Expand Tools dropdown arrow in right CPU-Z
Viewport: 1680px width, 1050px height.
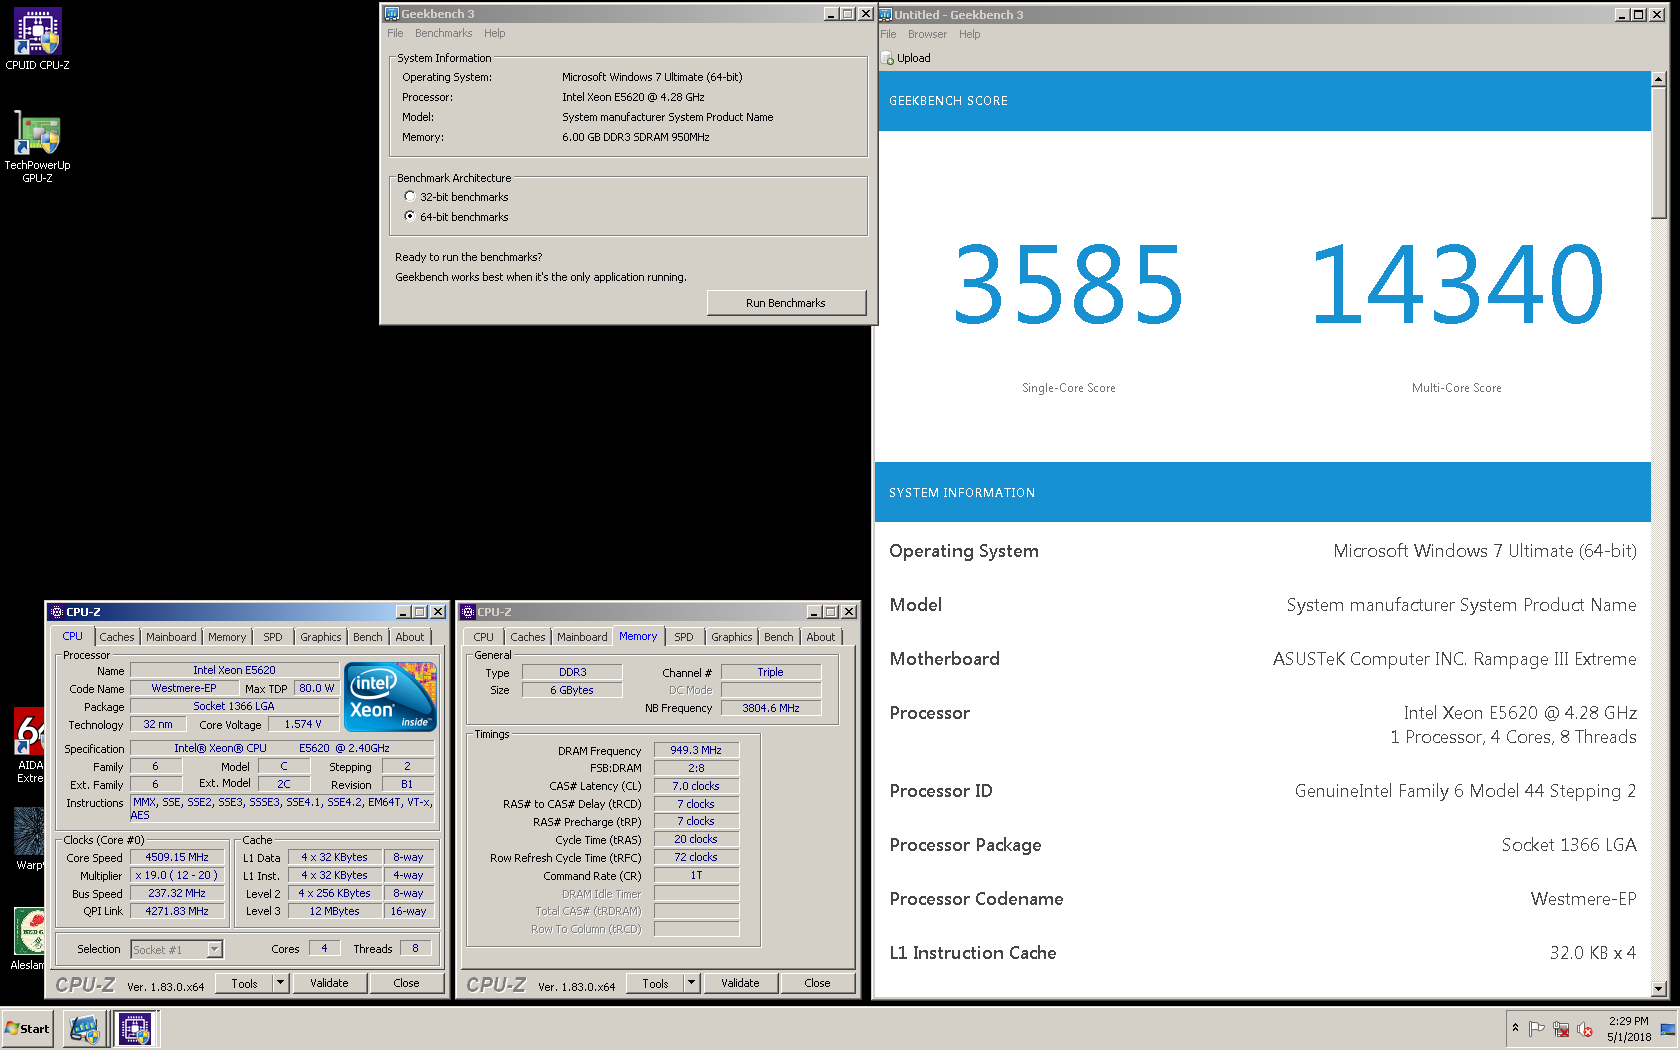tap(691, 983)
